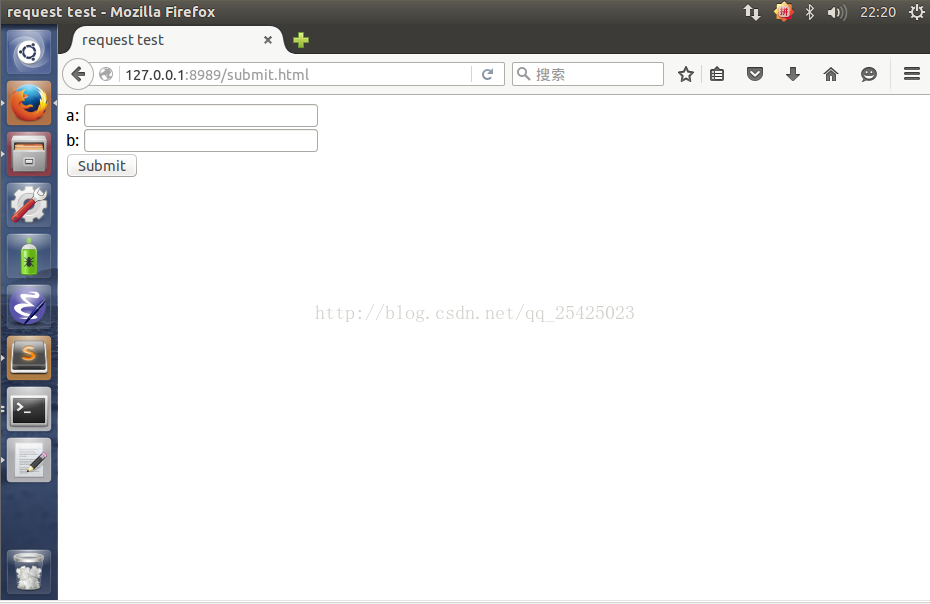Open System Settings gear-wrench icon
This screenshot has width=930, height=604.
point(29,205)
